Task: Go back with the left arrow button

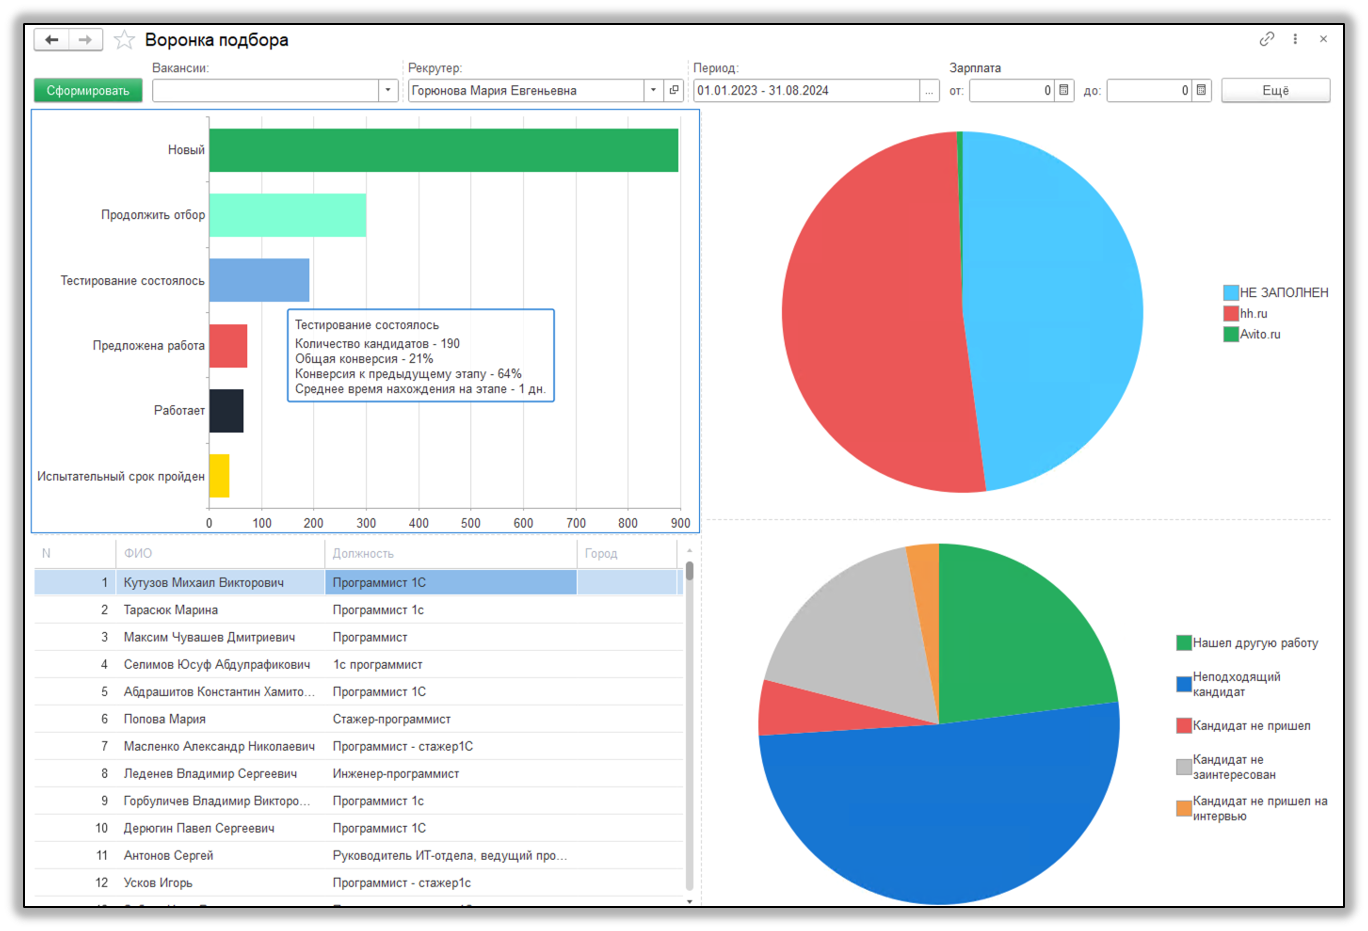Action: pyautogui.click(x=51, y=40)
